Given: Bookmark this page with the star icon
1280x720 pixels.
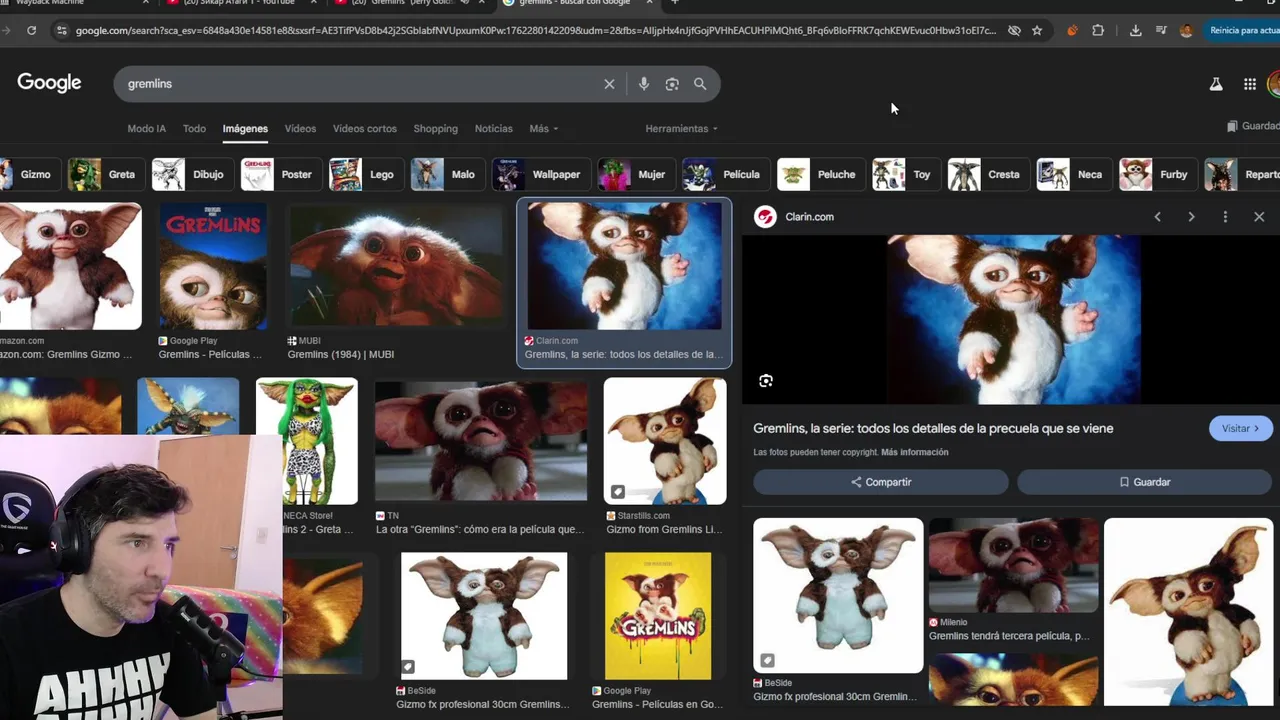Looking at the screenshot, I should tap(1037, 31).
